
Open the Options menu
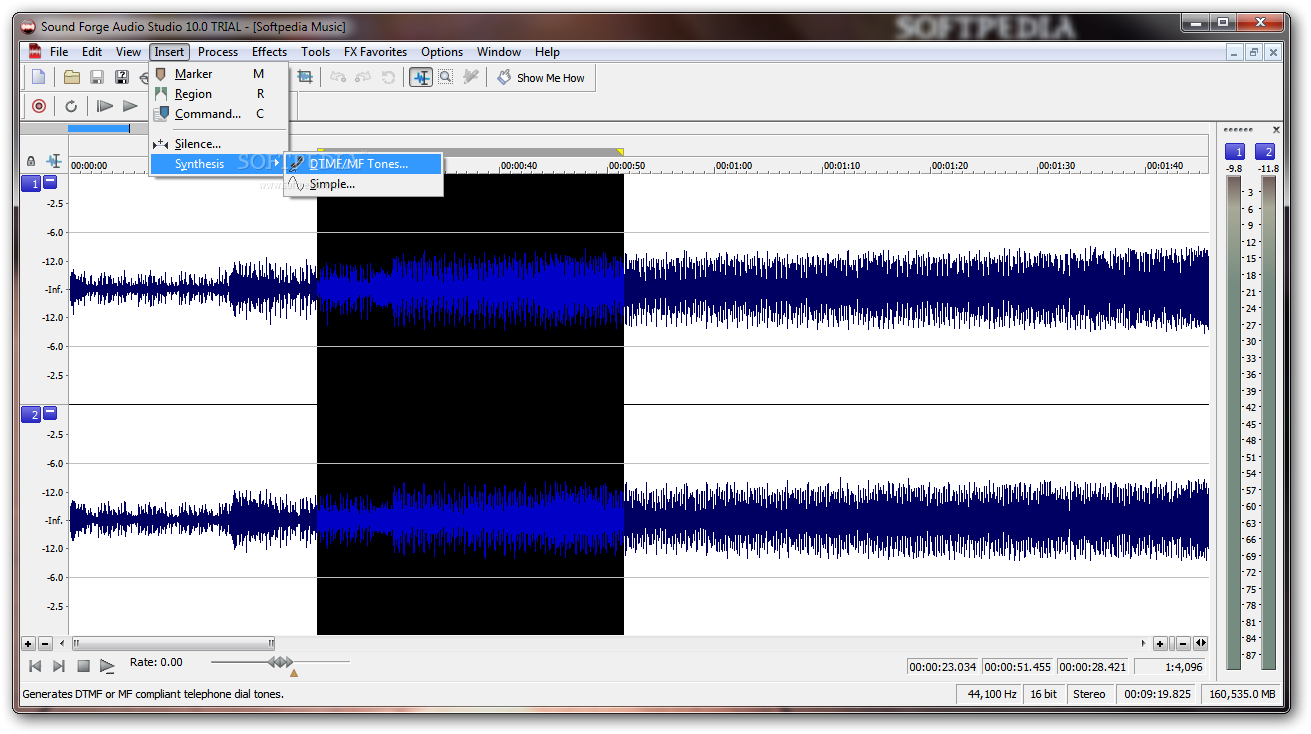(x=442, y=52)
